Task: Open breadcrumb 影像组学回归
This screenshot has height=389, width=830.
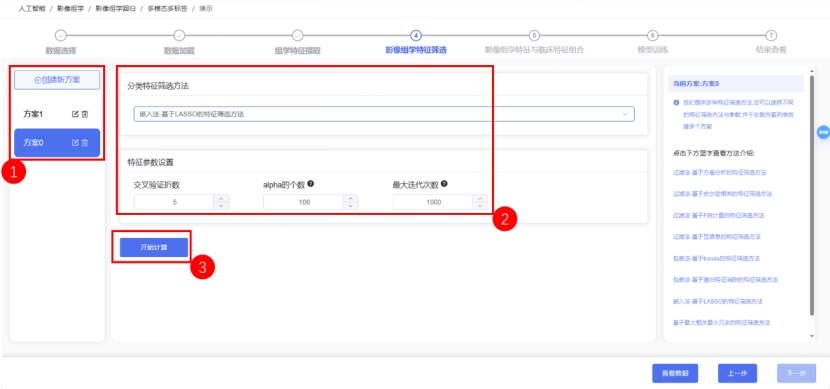Action: point(115,9)
